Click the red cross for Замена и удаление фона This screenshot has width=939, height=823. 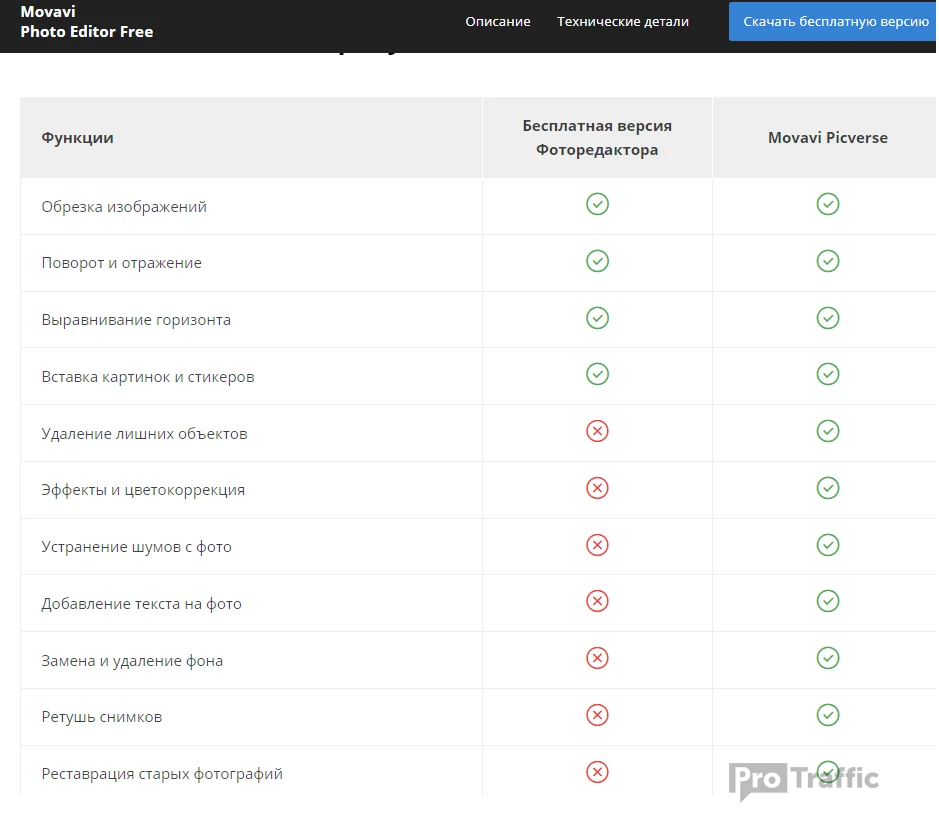coord(597,658)
